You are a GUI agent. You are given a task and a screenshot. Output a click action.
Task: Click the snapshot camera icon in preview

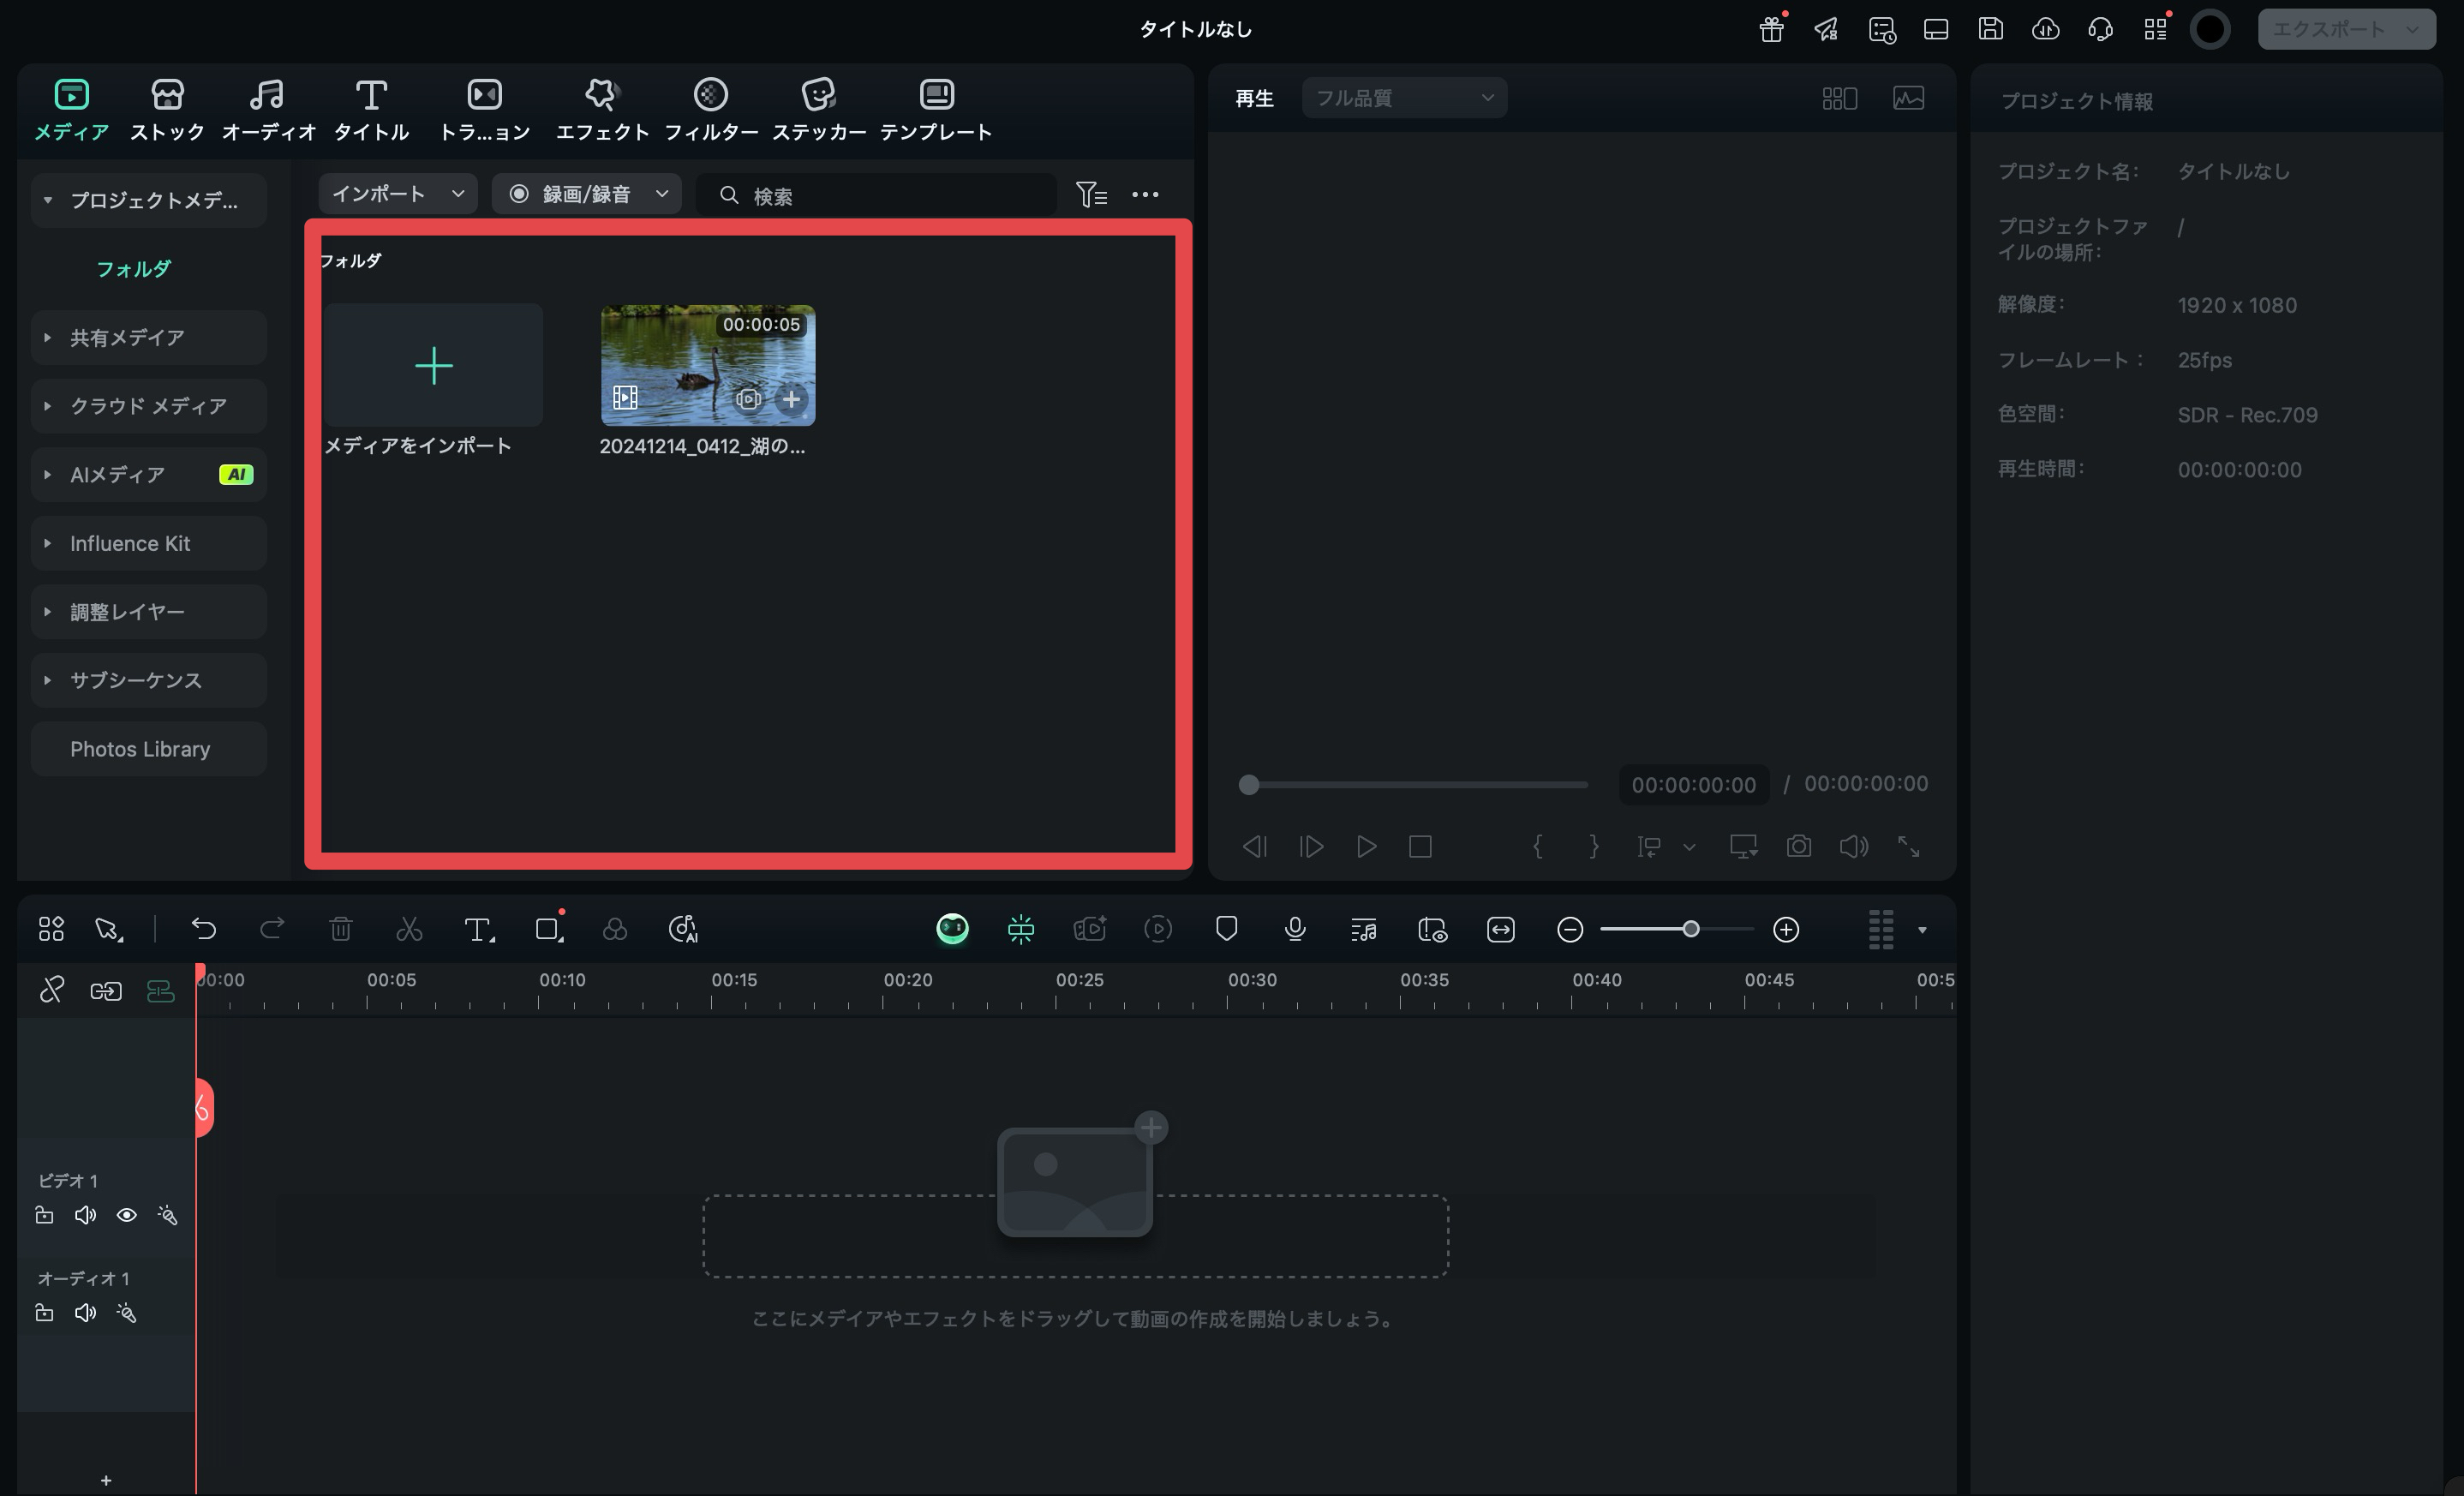tap(1798, 847)
